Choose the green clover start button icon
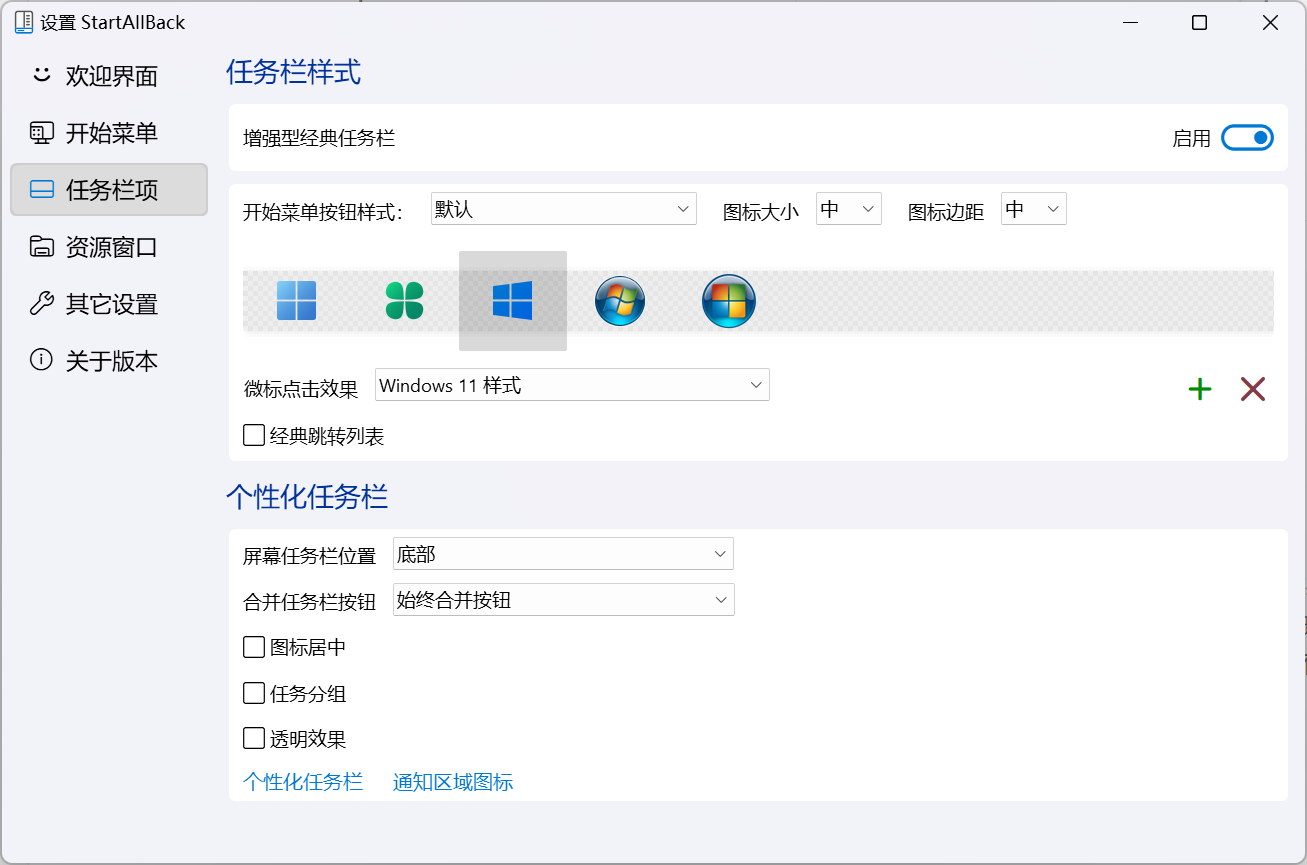Screen dimensions: 1307x865 pyautogui.click(x=404, y=301)
